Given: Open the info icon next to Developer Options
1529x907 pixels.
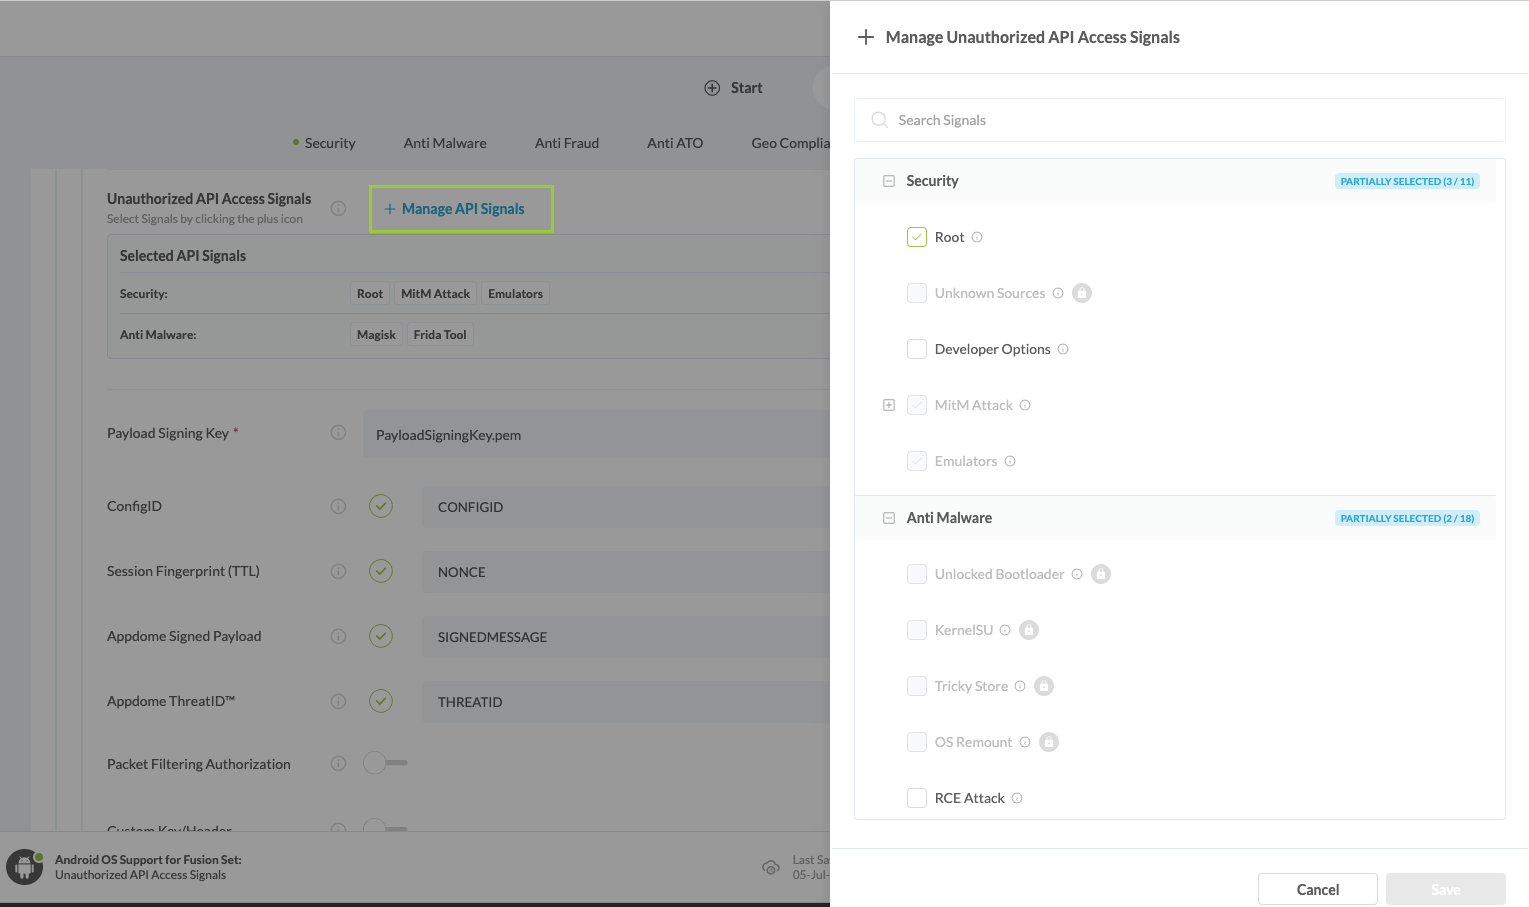Looking at the screenshot, I should tap(1063, 349).
